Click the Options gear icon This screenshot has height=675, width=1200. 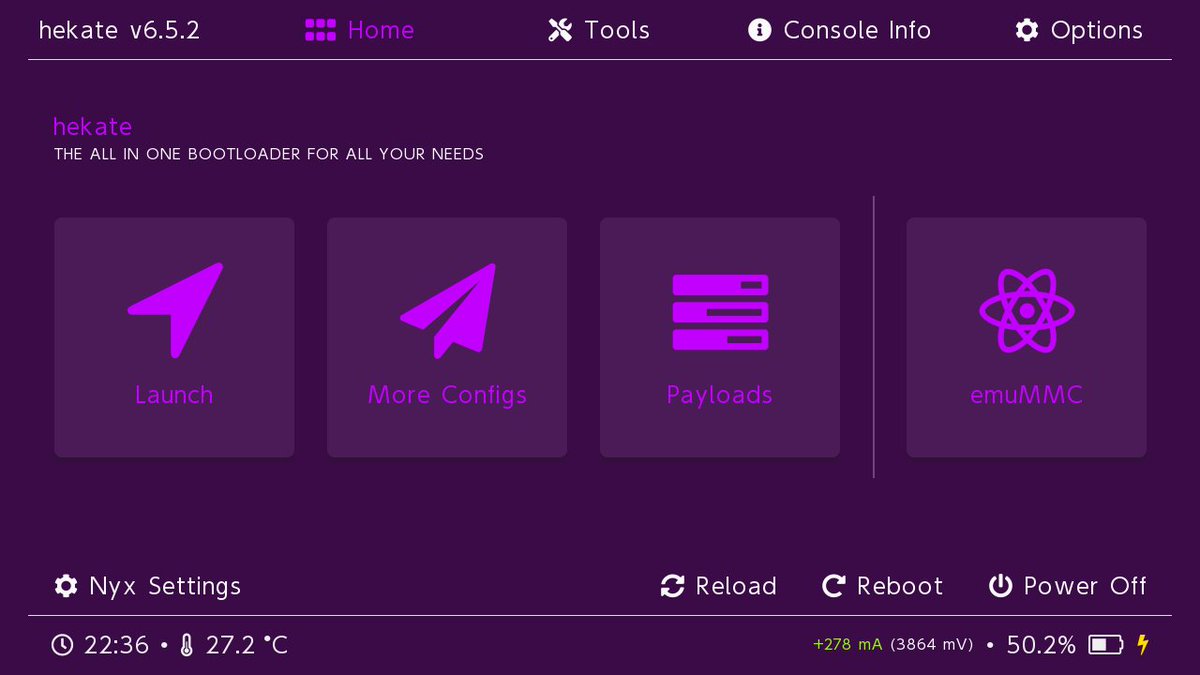1027,30
